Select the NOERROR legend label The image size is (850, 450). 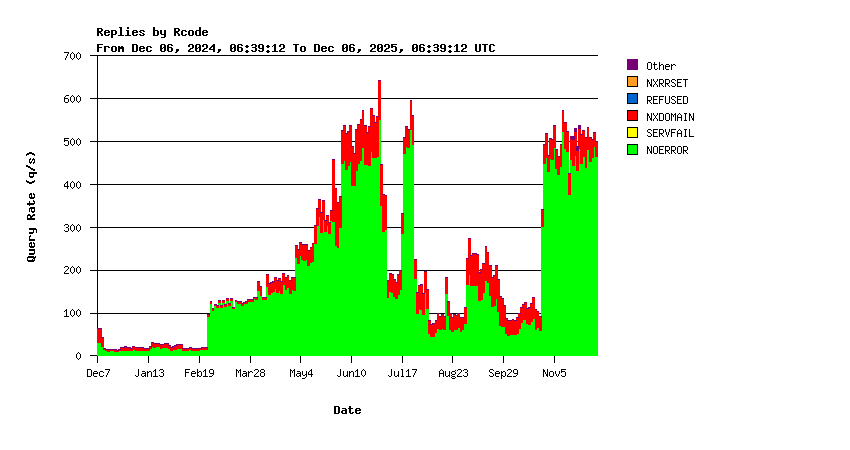[667, 150]
